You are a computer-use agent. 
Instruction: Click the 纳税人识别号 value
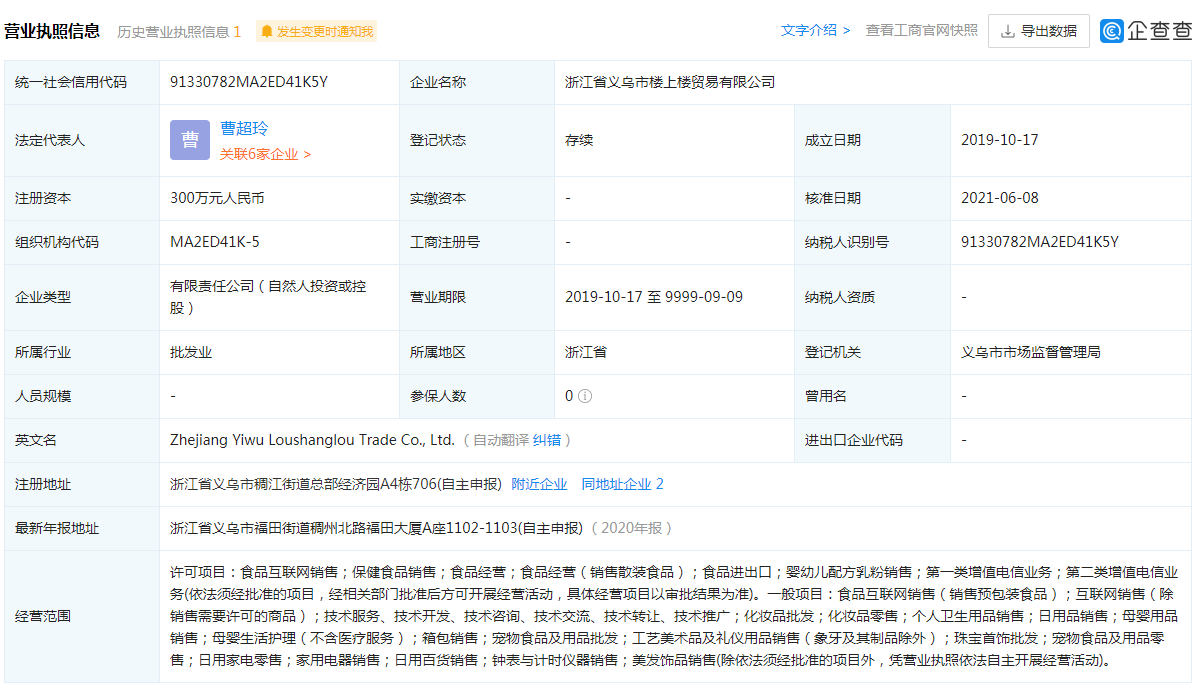point(1039,242)
